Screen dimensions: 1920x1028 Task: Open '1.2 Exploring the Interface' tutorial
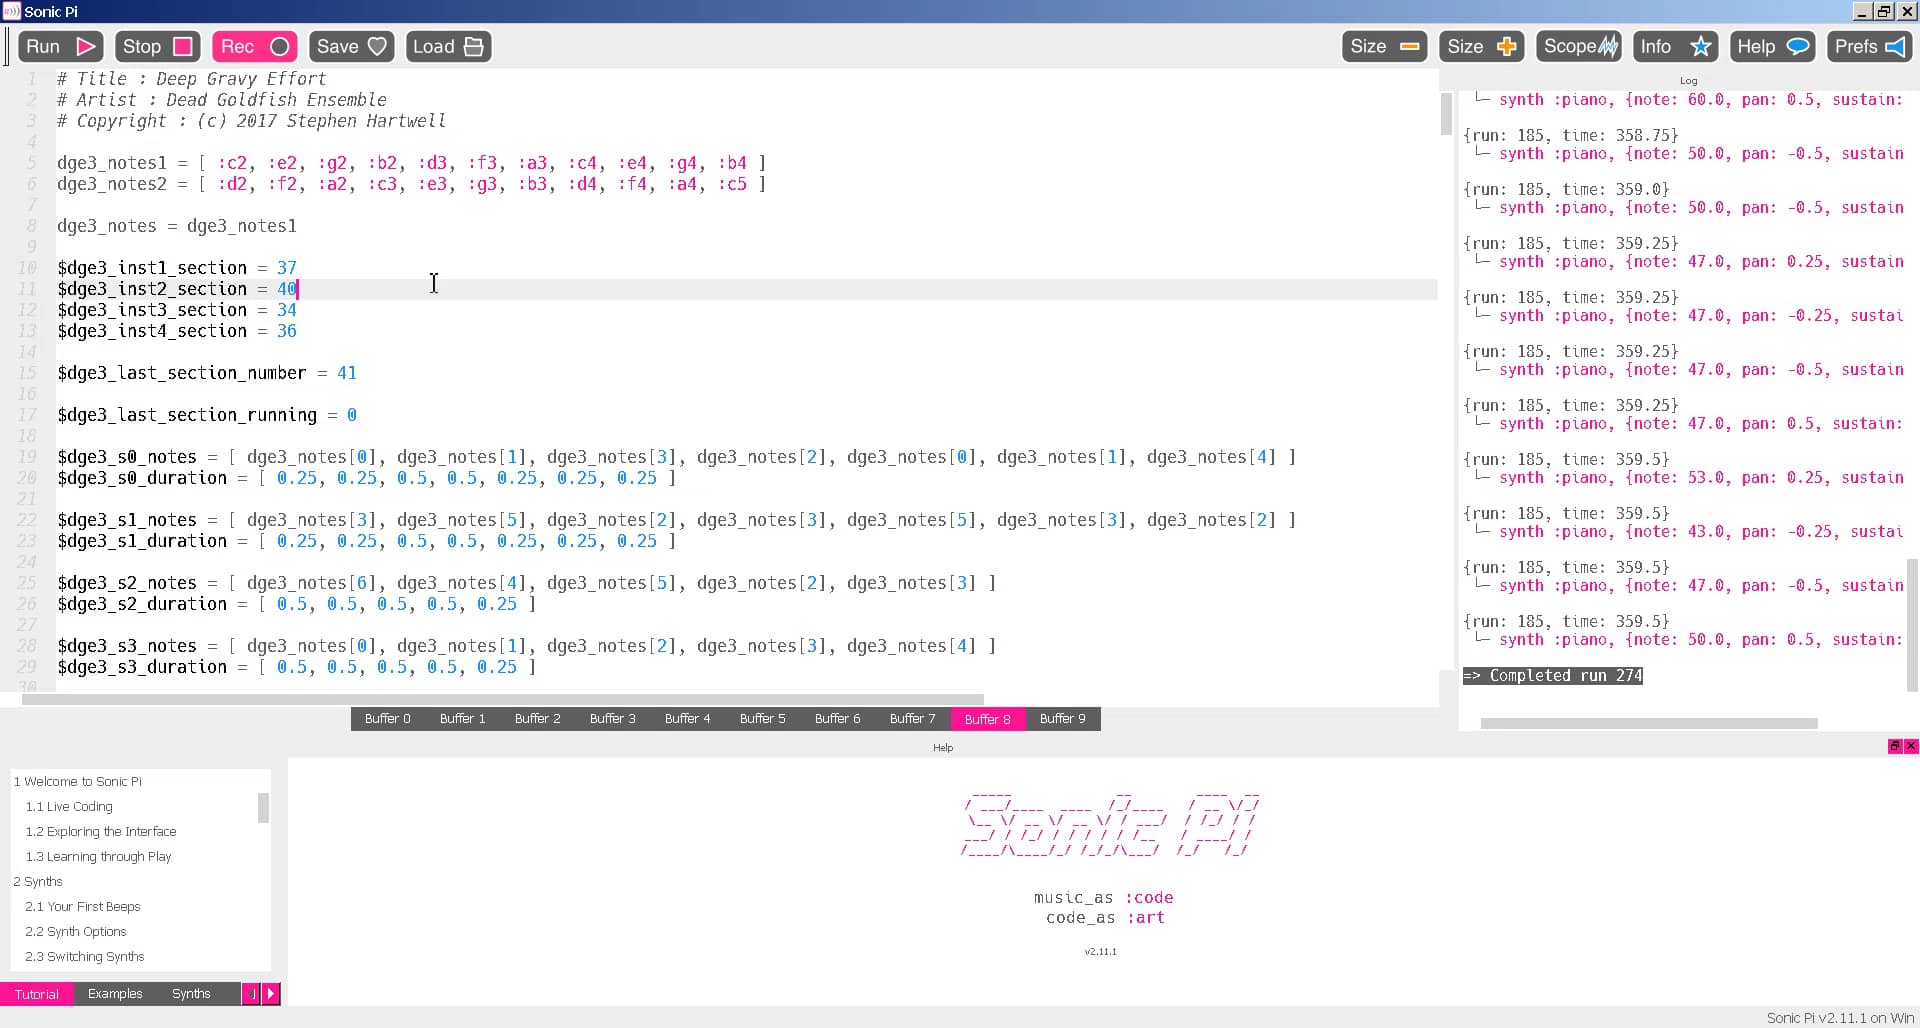(101, 832)
